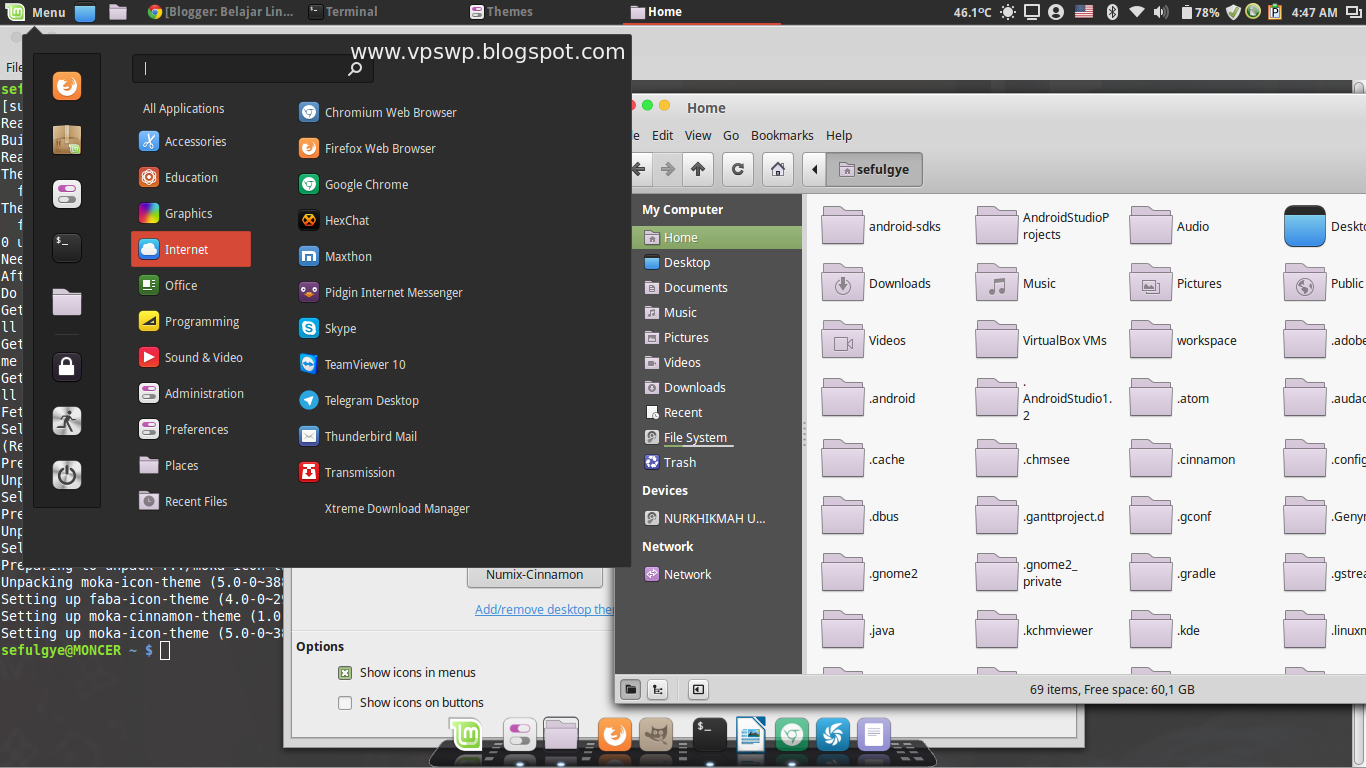
Task: Click the Wi-Fi network icon in the panel
Action: coord(1136,12)
